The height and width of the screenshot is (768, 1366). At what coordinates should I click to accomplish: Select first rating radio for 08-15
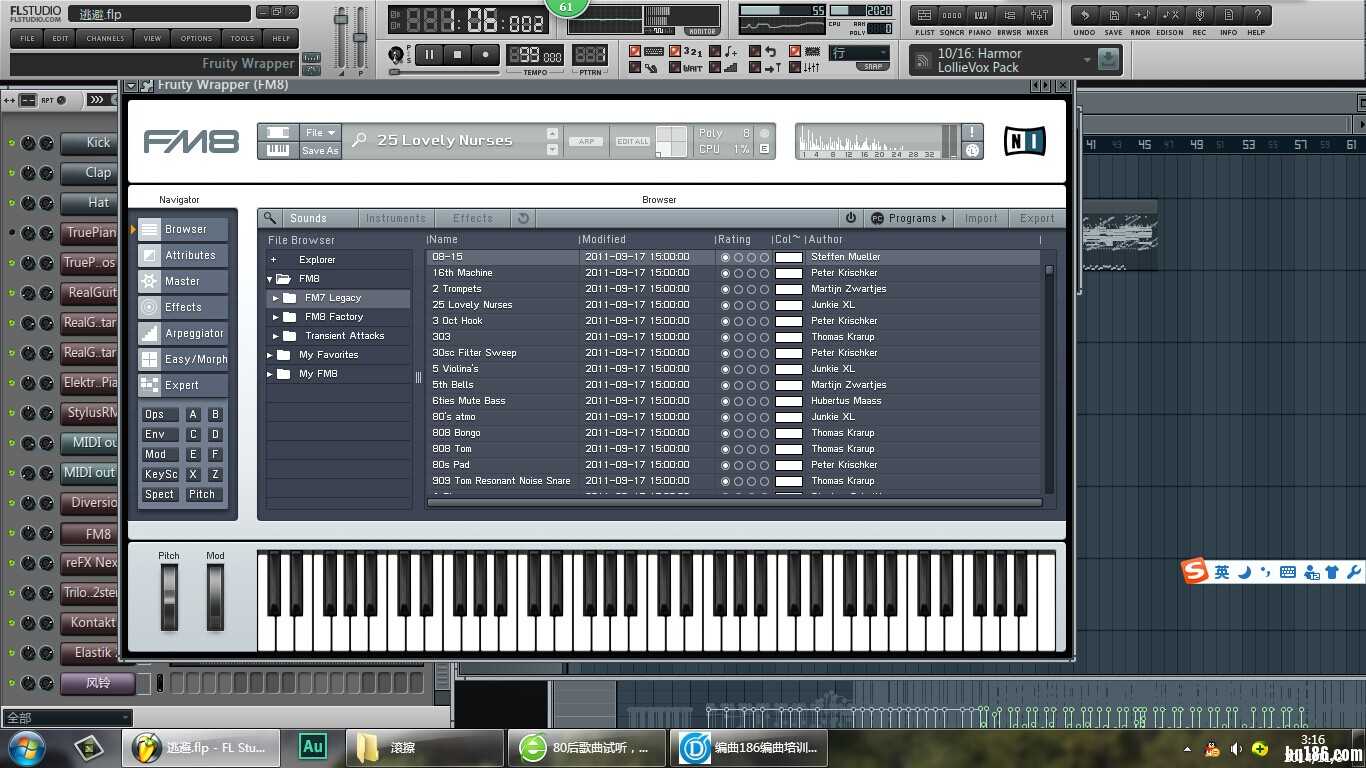coord(726,257)
